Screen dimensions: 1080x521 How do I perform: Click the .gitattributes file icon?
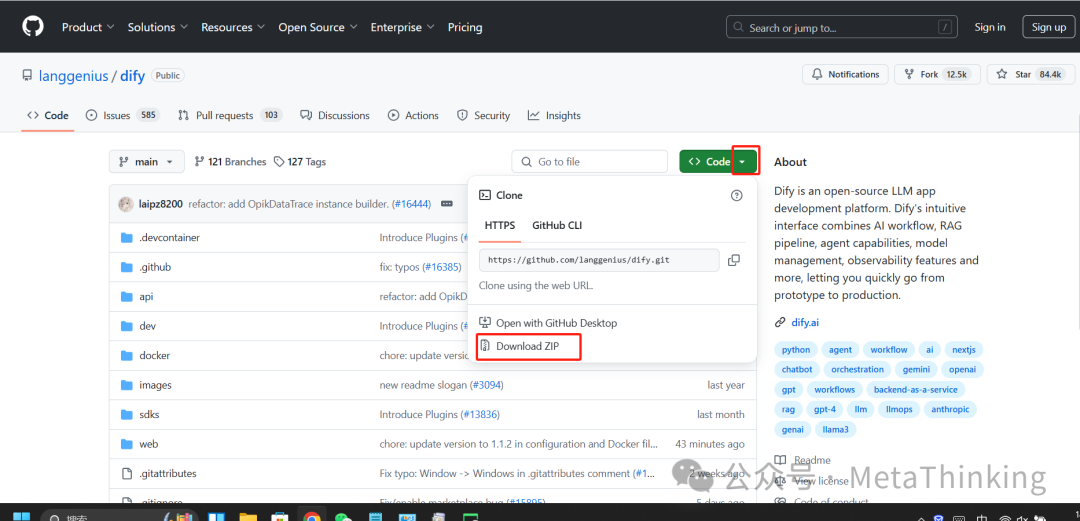click(126, 473)
